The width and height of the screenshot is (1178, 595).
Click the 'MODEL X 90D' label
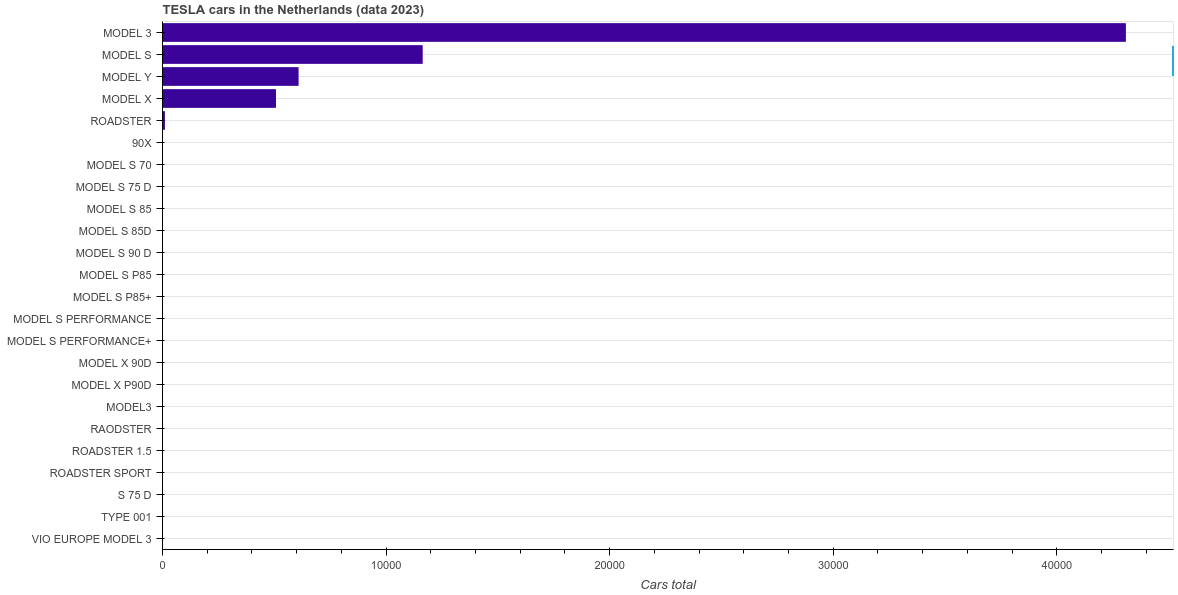coord(115,363)
